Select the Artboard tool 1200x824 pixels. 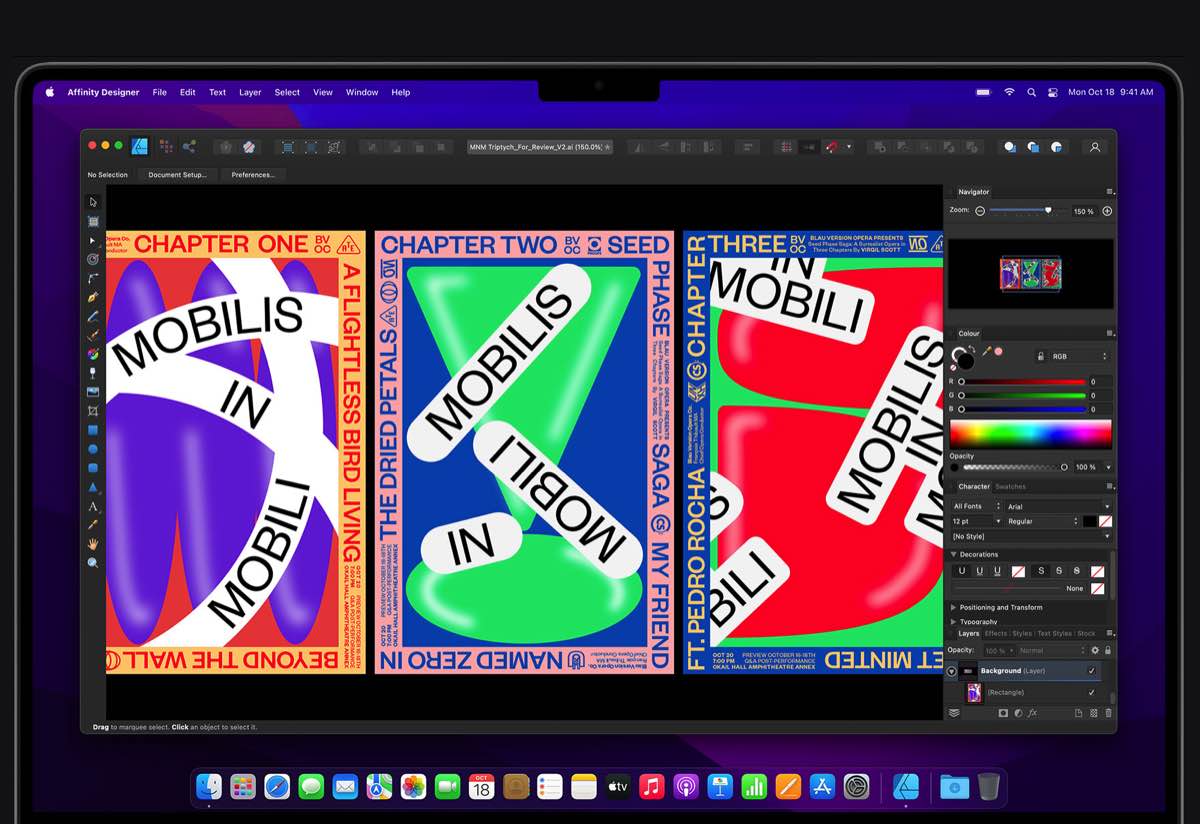pos(93,221)
